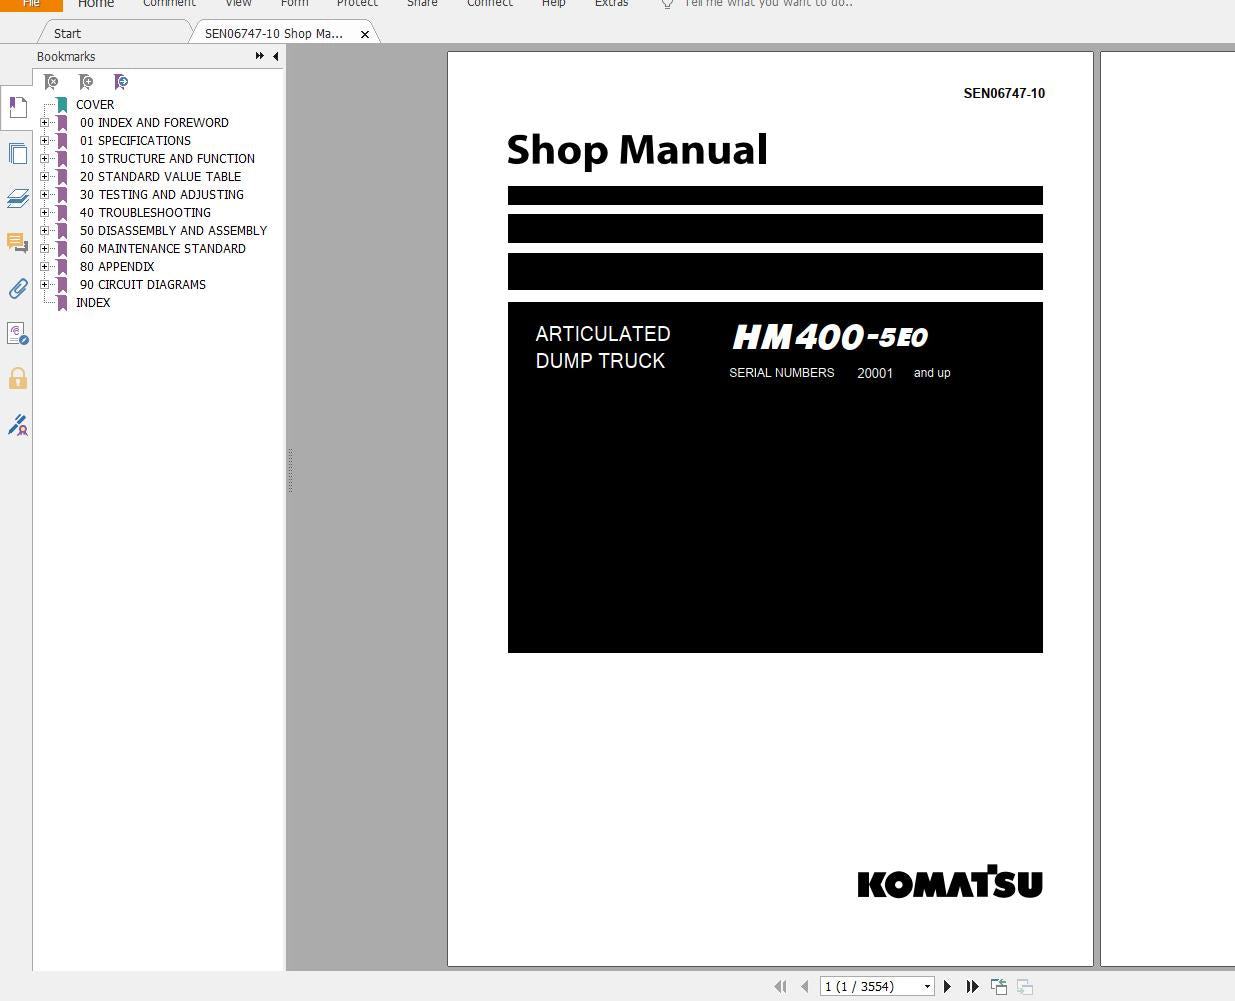The width and height of the screenshot is (1235, 1001).
Task: Go to the next page
Action: click(x=948, y=987)
